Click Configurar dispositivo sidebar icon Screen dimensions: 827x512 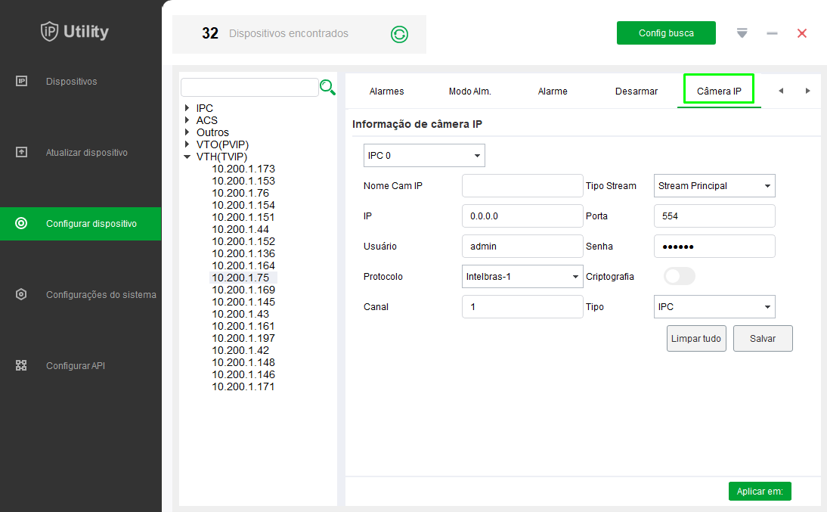pos(21,223)
